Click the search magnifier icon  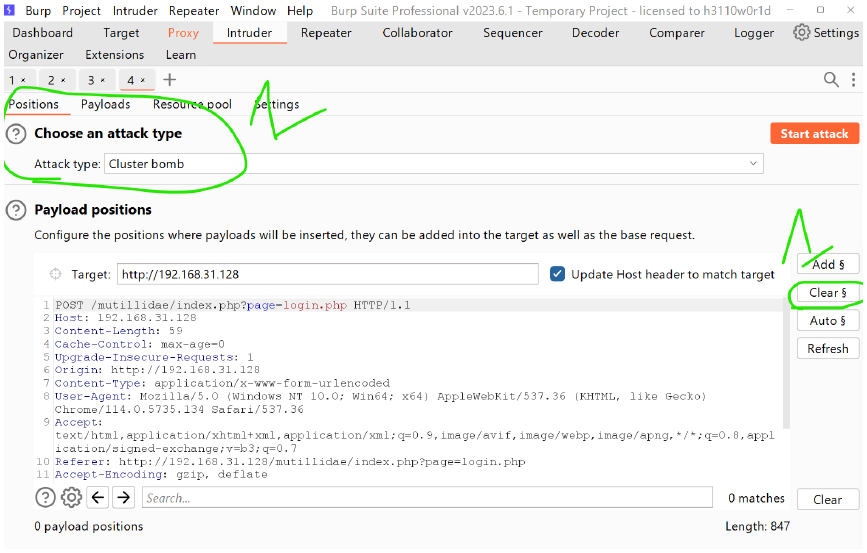coord(831,80)
